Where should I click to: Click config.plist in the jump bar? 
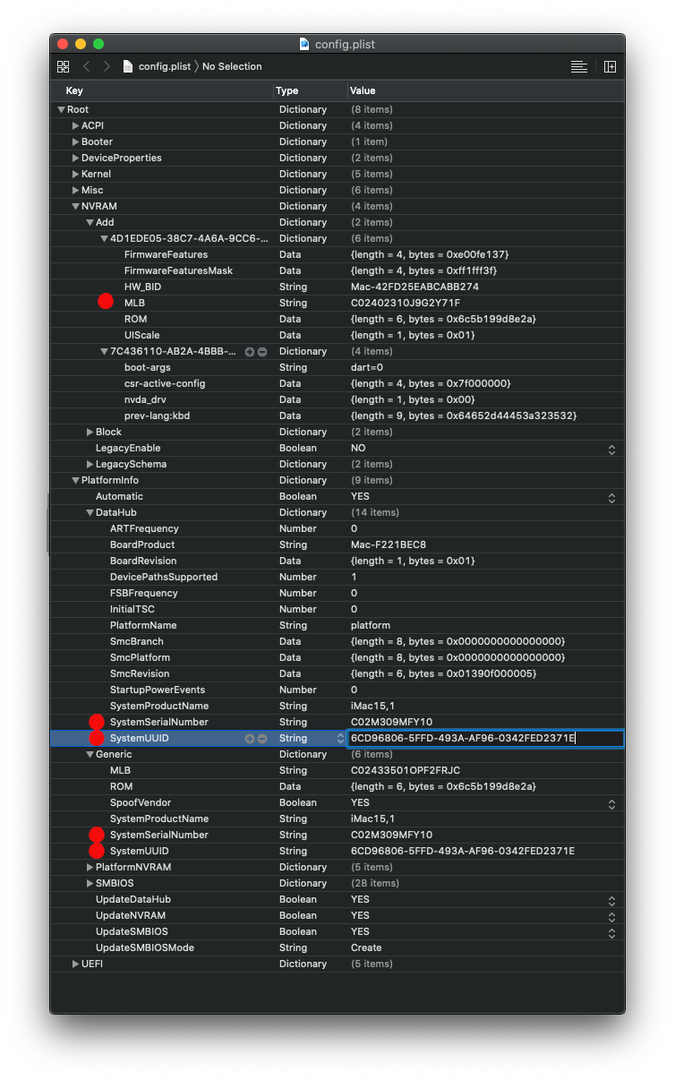point(162,67)
